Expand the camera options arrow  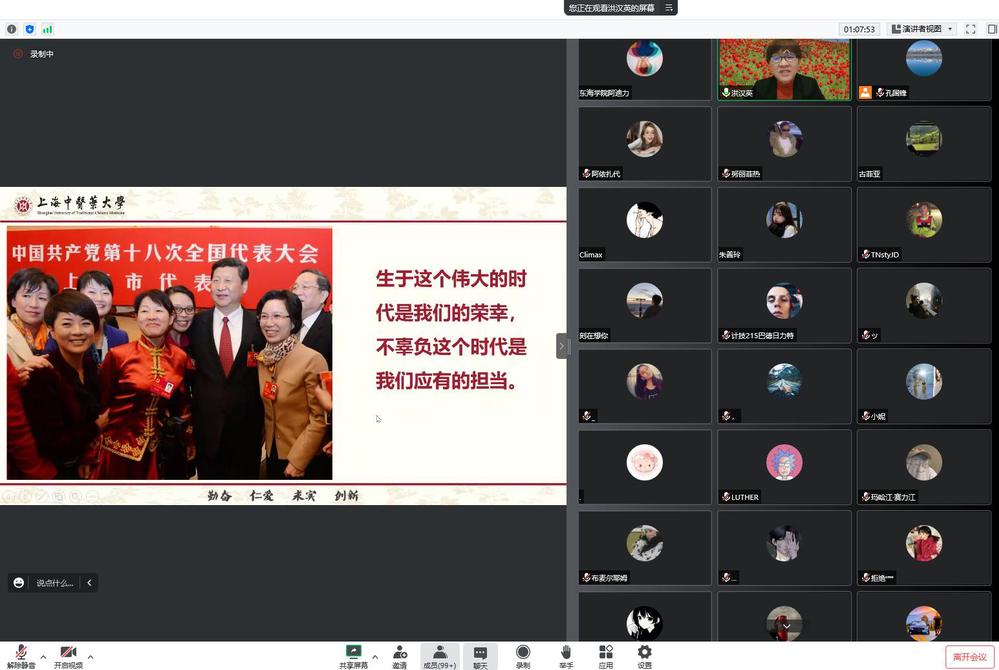point(90,657)
